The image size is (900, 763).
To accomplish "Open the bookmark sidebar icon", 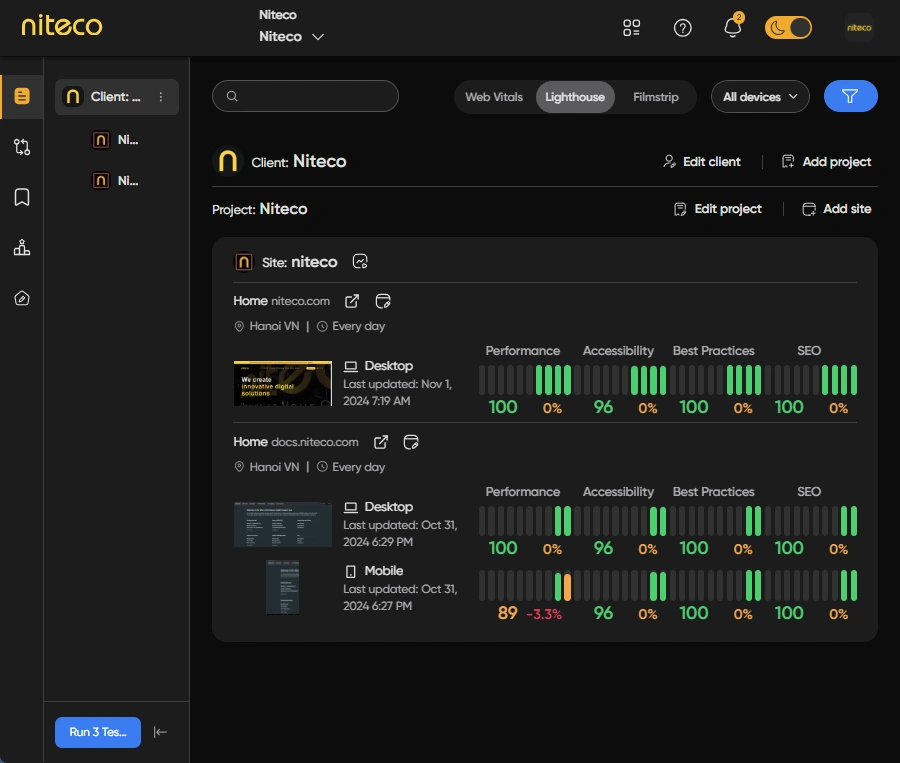I will (x=22, y=197).
